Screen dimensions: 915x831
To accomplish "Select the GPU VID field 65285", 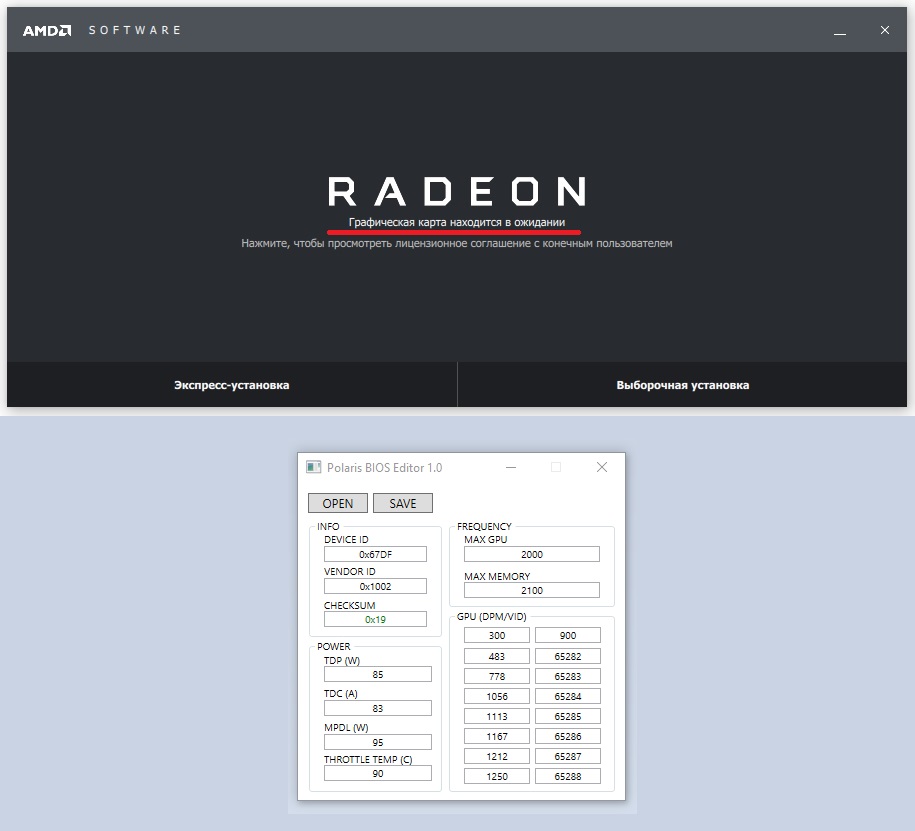I will click(x=568, y=716).
